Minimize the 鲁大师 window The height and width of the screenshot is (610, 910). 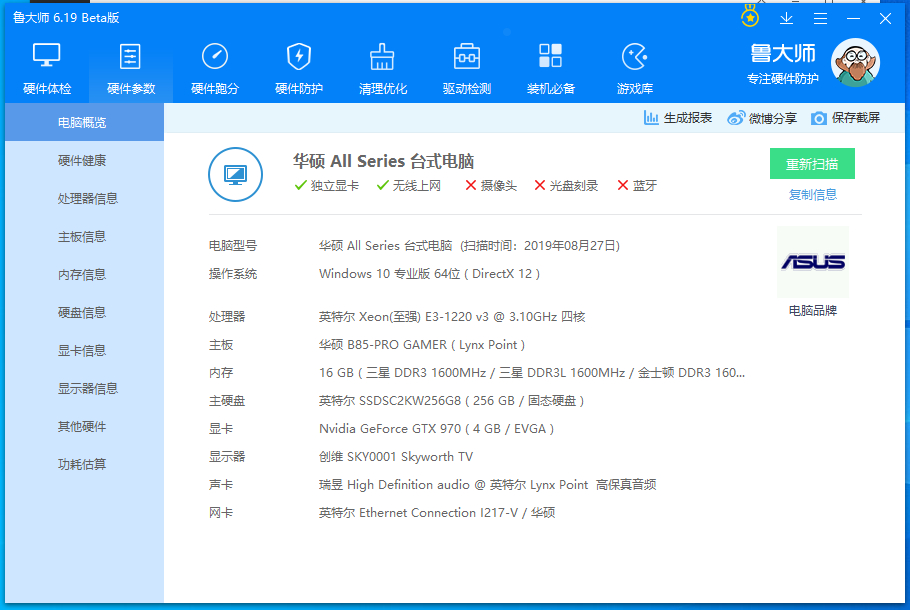[x=853, y=19]
